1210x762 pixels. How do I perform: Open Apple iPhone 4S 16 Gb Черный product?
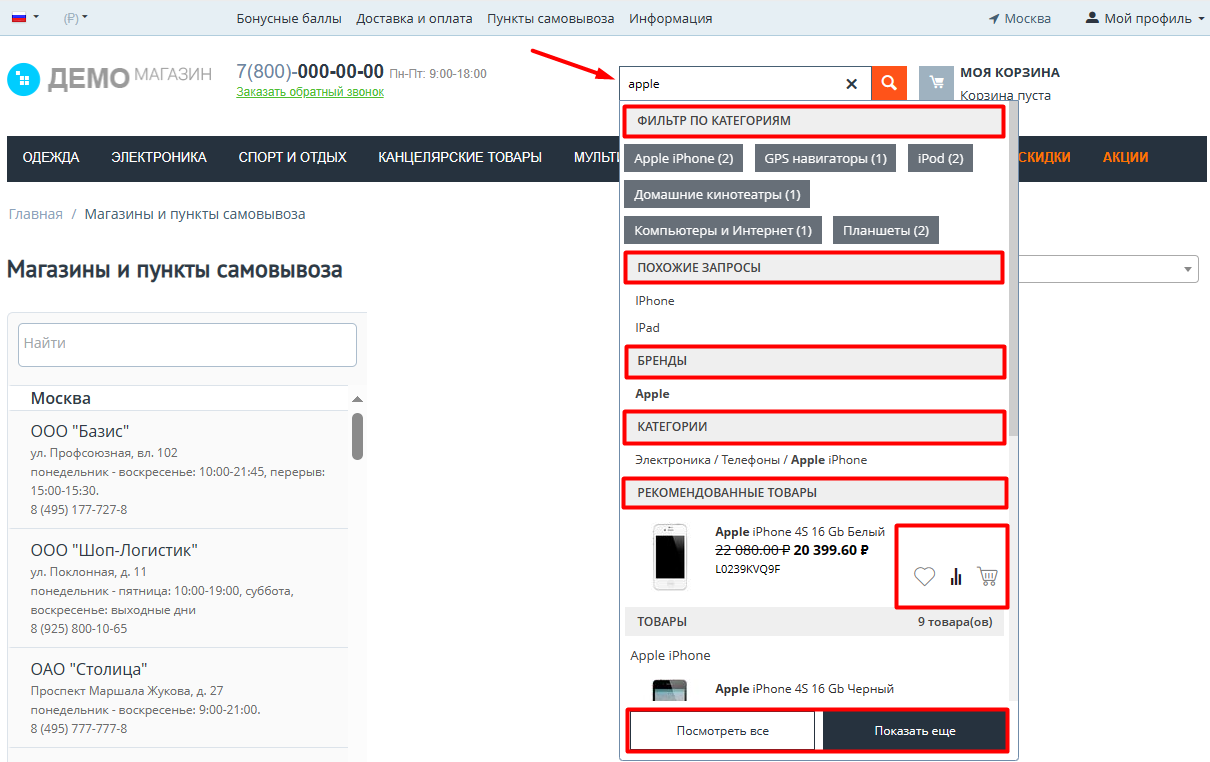pos(804,688)
